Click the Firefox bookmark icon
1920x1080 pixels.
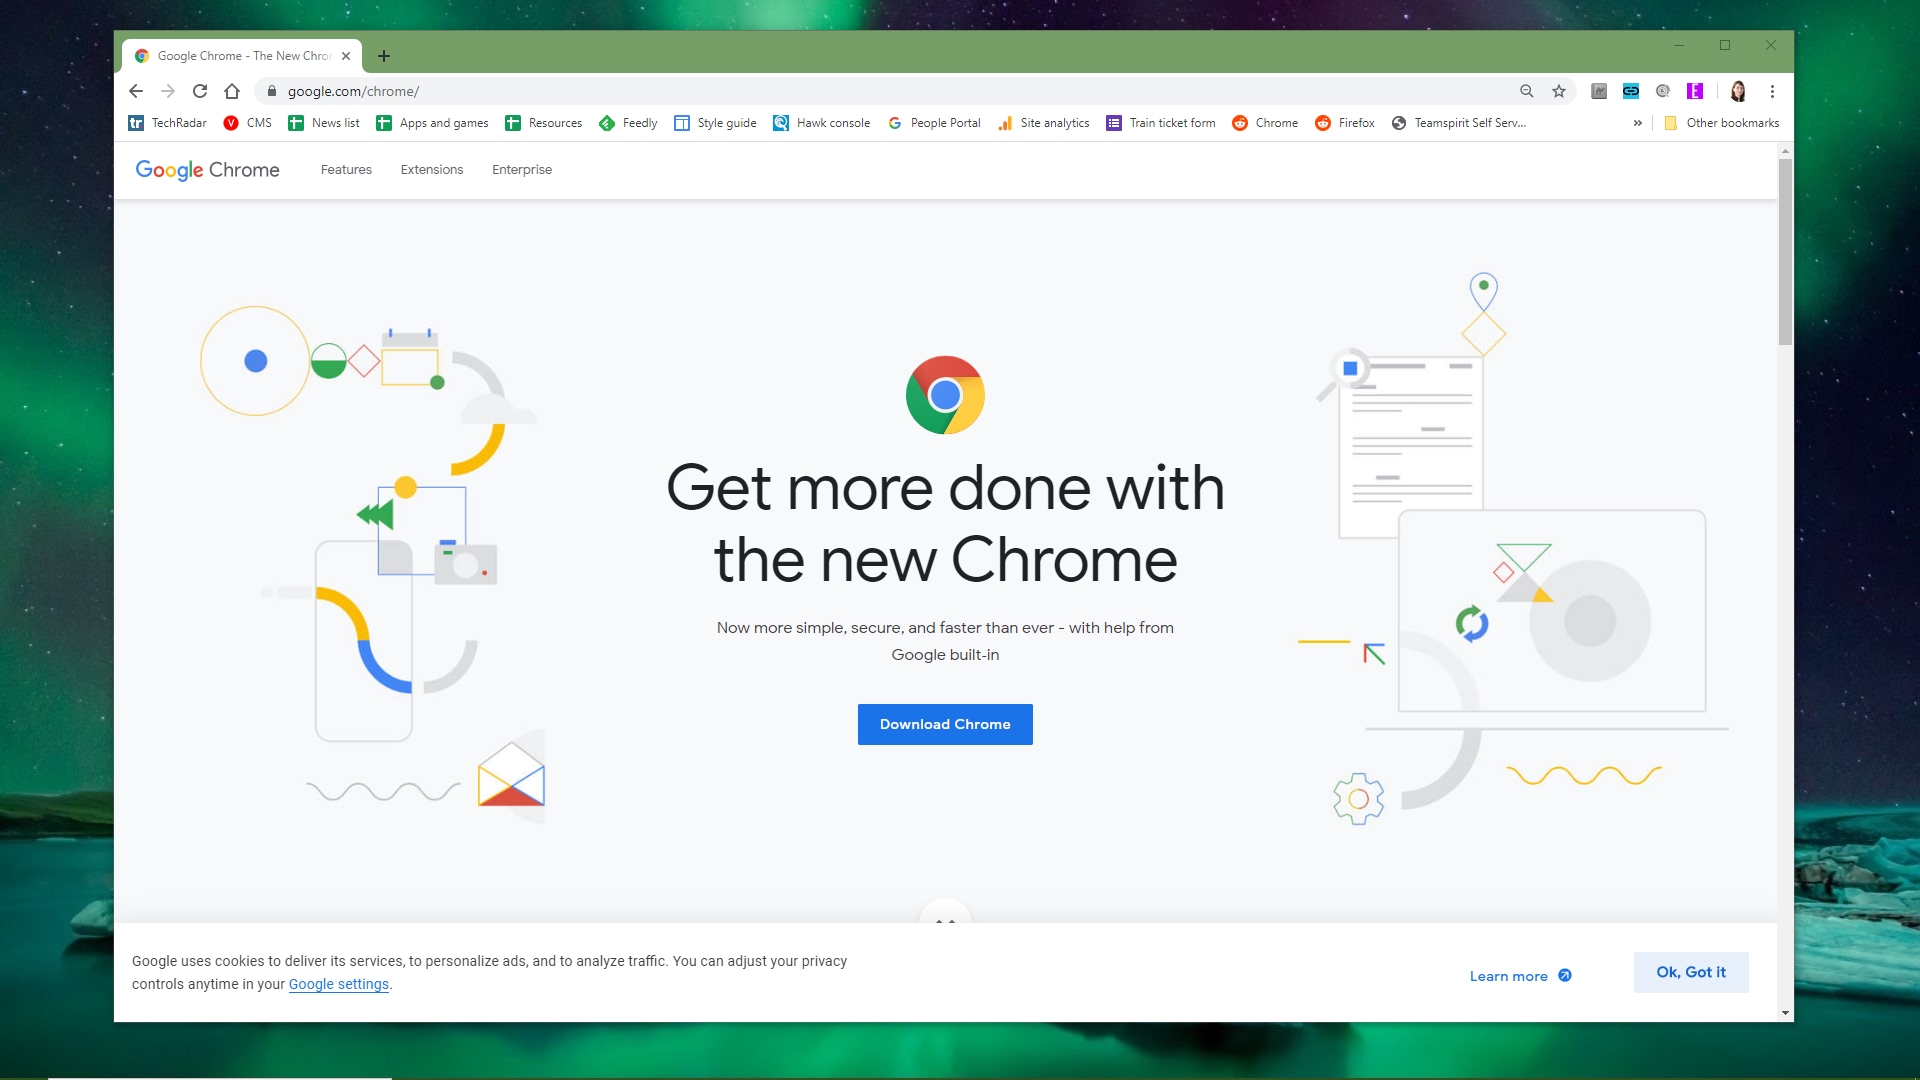point(1324,123)
